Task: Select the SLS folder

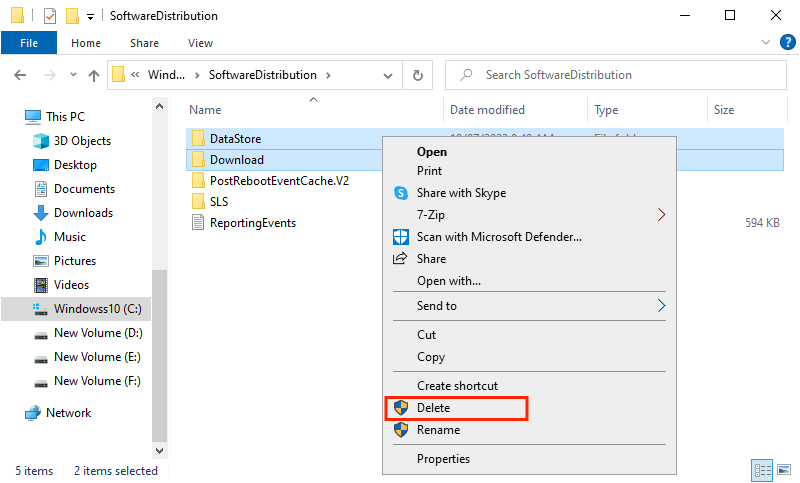Action: 219,201
